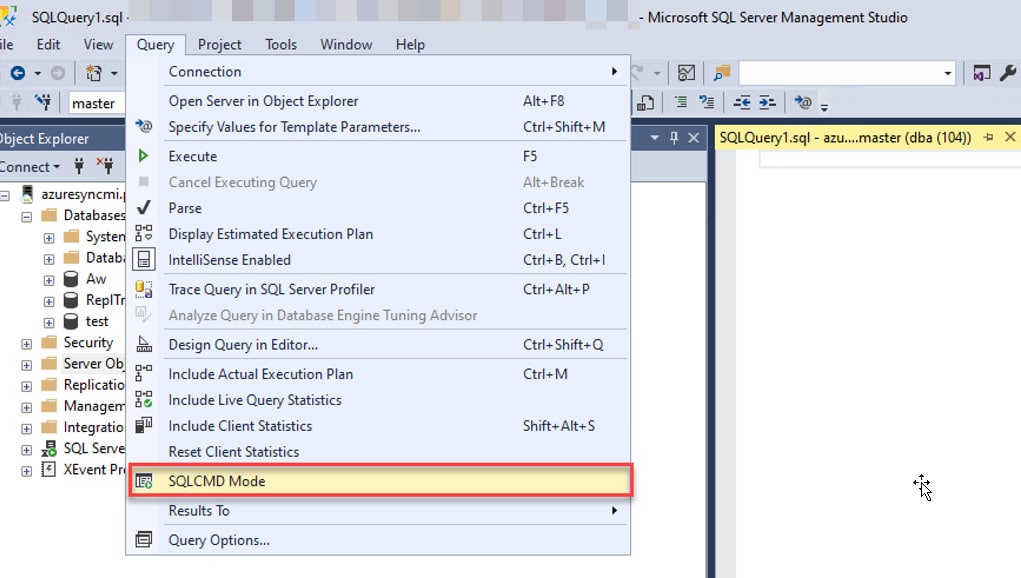
Task: Click the Query Options… entry
Action: pyautogui.click(x=378, y=540)
